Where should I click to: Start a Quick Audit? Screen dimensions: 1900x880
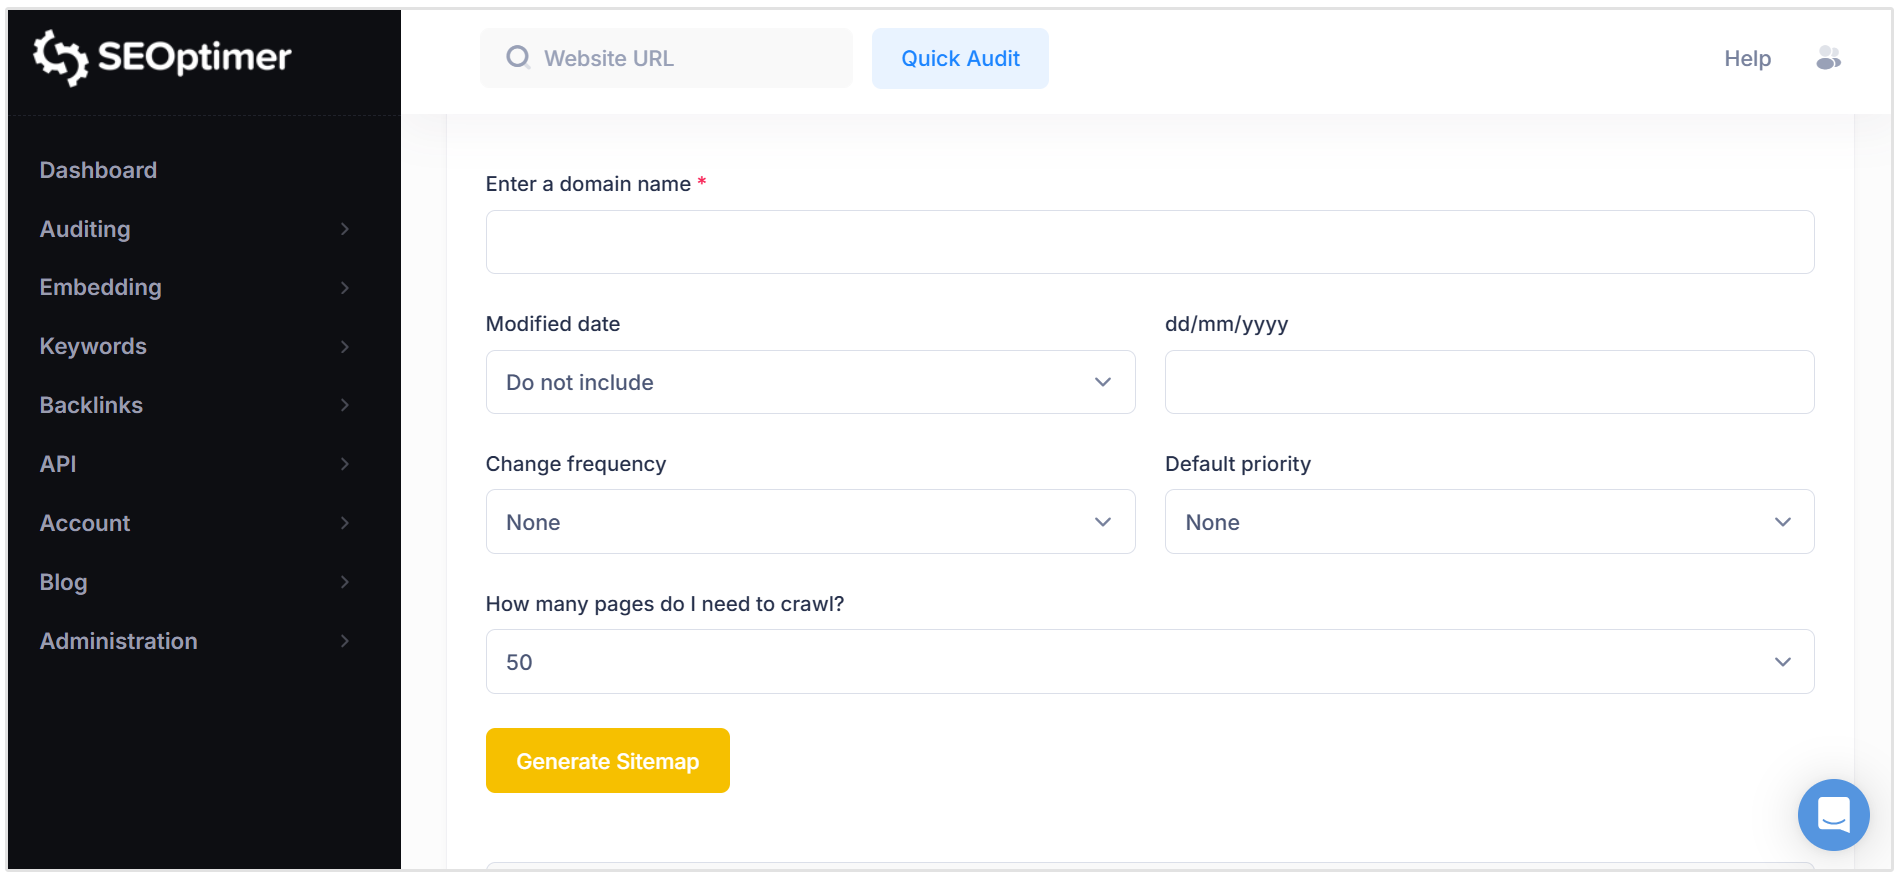[x=959, y=58]
